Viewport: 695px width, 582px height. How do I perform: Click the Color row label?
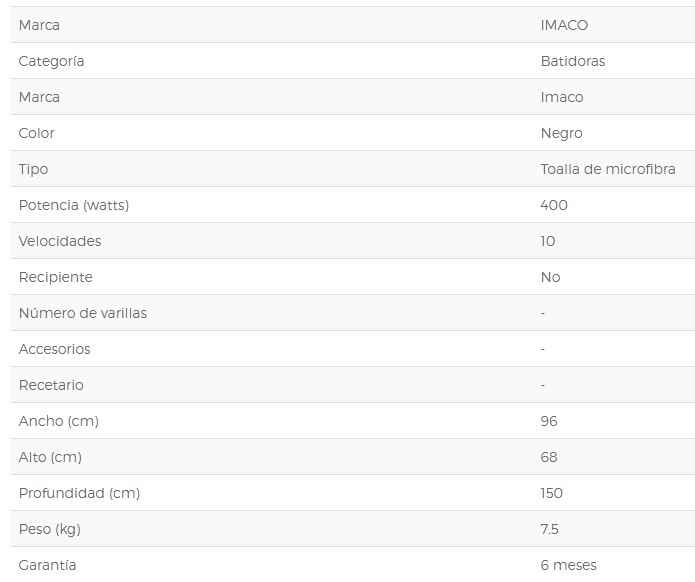tap(36, 133)
